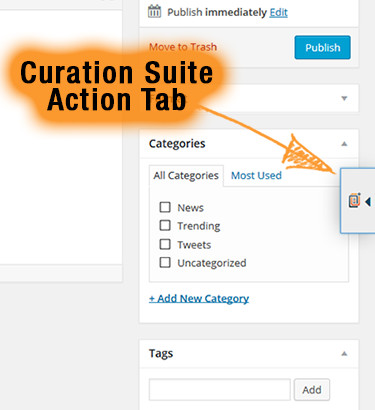This screenshot has width=375, height=410.
Task: Check the Trending category checkbox
Action: click(x=165, y=225)
